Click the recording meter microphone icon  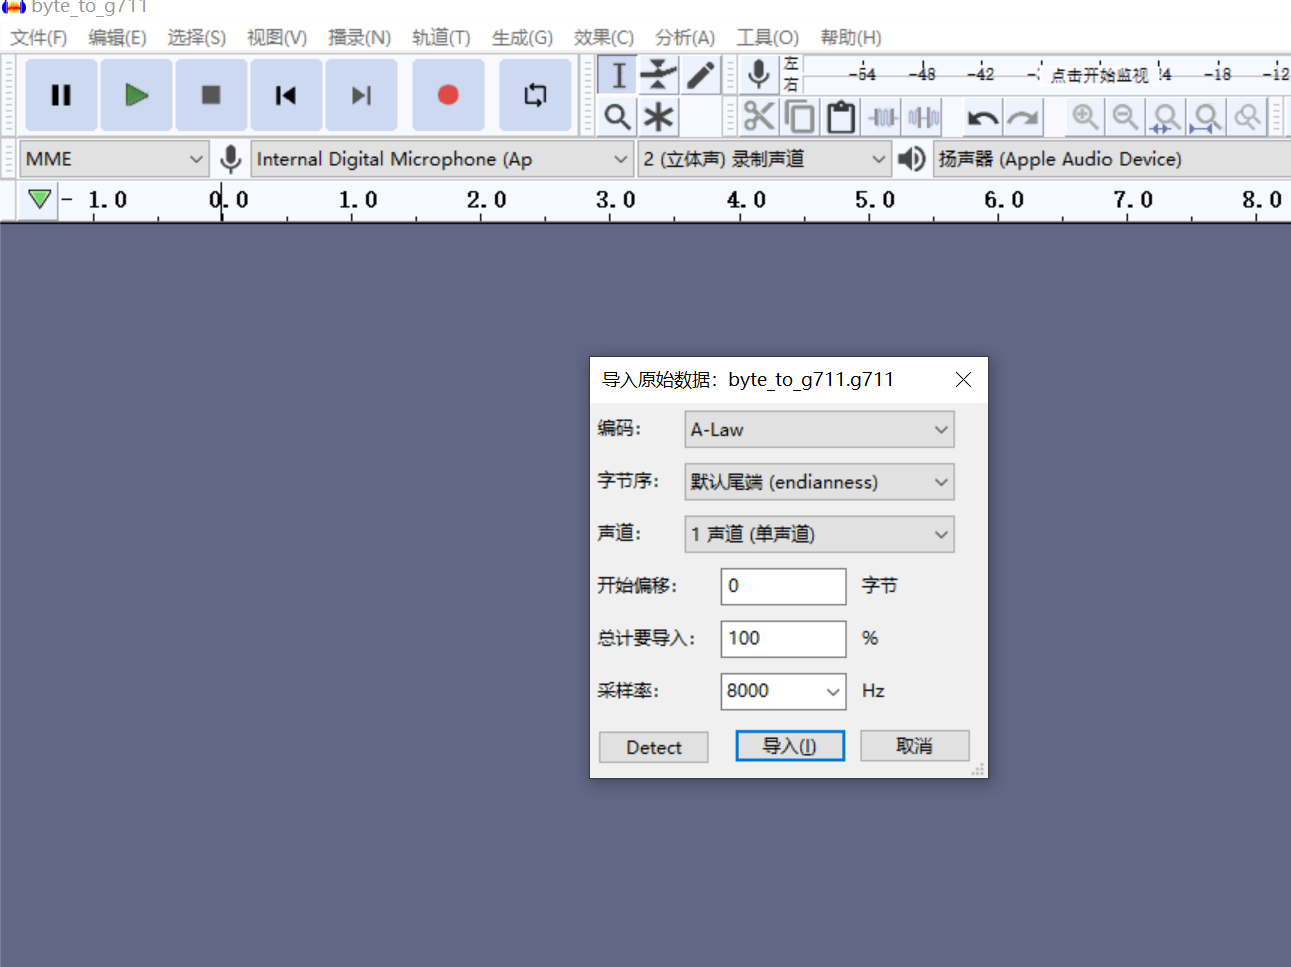pyautogui.click(x=759, y=75)
